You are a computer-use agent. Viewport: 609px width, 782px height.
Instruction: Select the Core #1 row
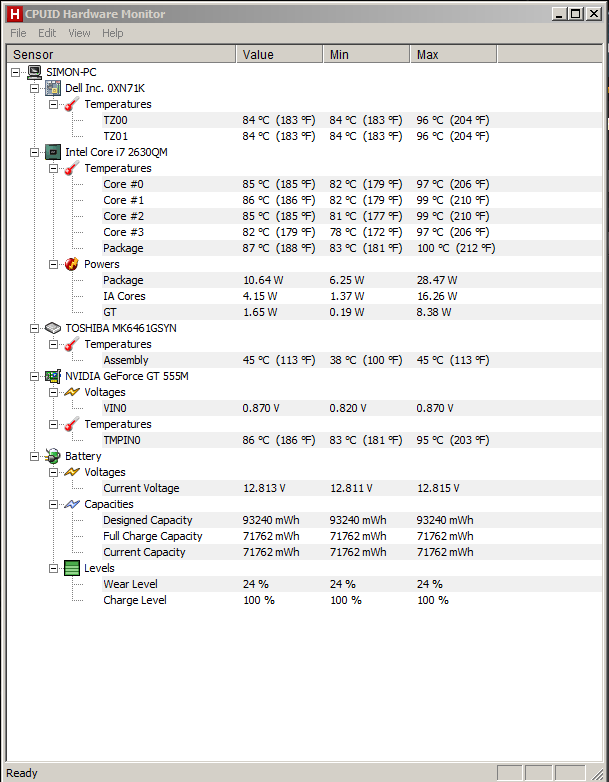pyautogui.click(x=352, y=200)
